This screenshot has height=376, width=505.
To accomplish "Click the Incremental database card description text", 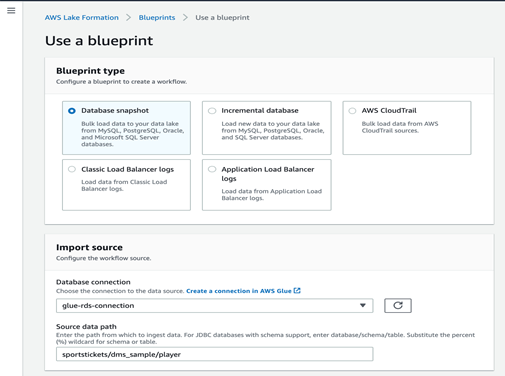I will point(273,130).
